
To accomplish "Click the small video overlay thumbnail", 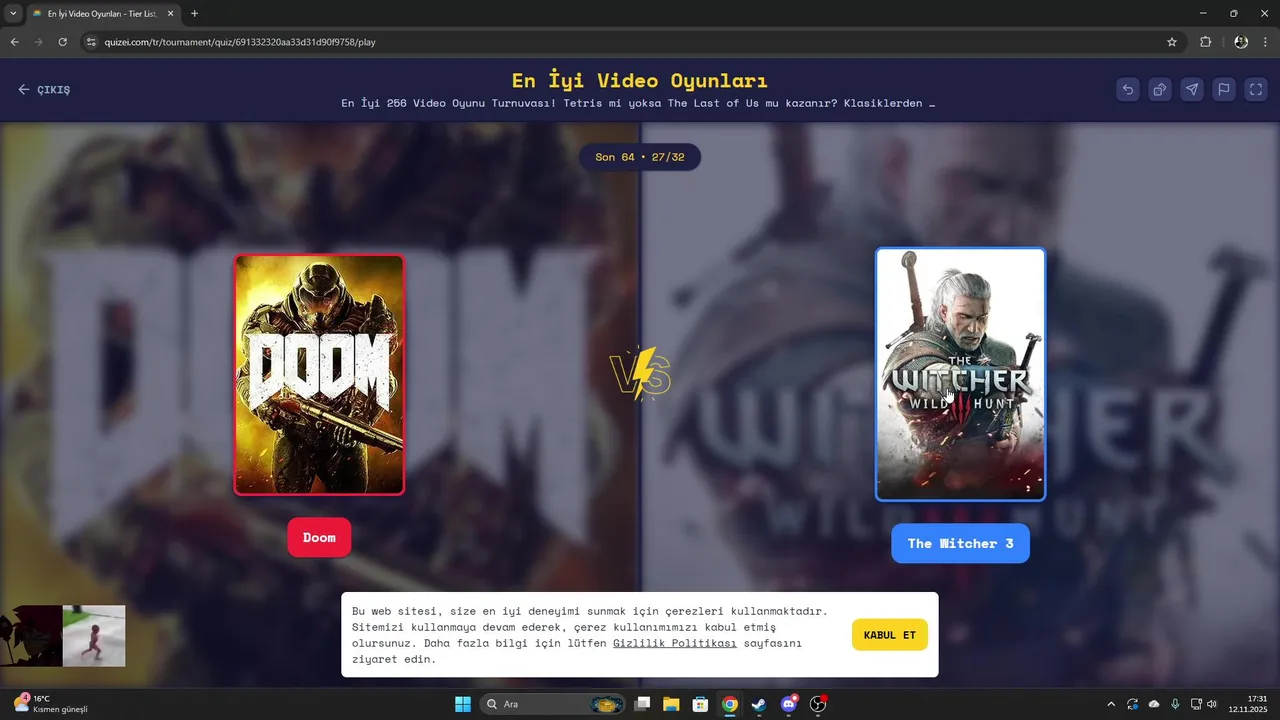I will coord(63,636).
